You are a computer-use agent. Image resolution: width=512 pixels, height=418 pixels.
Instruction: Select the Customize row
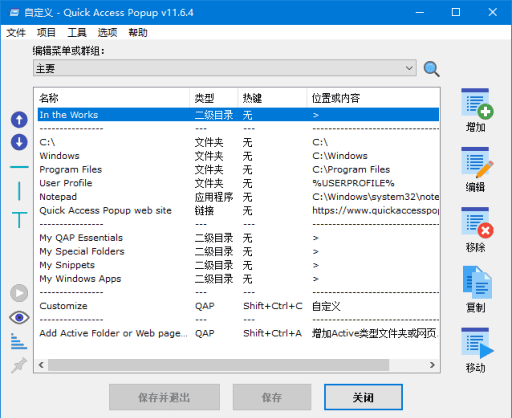(238, 306)
